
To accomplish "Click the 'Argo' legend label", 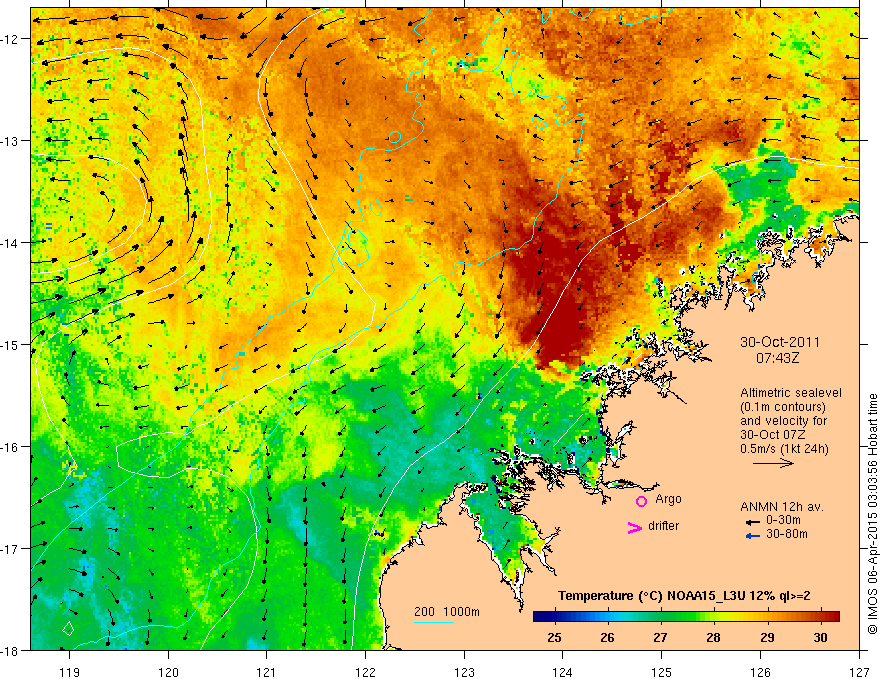I will (668, 499).
